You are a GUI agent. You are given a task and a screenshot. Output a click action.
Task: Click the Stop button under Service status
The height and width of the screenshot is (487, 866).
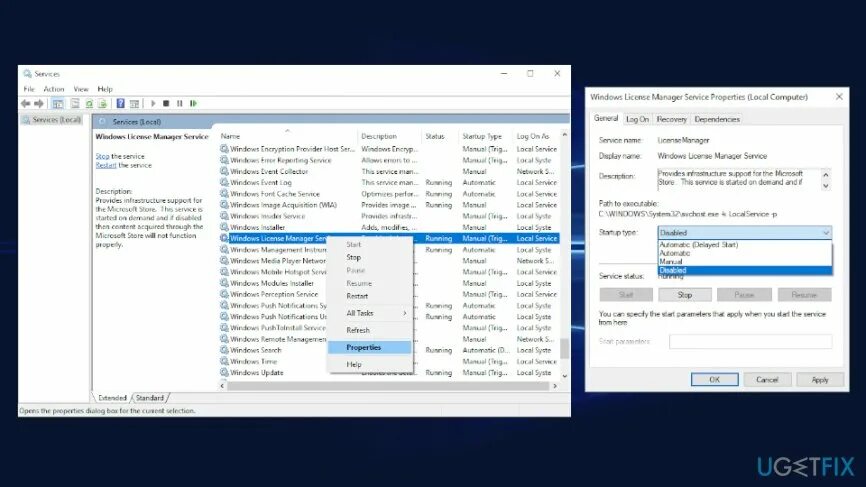[684, 295]
